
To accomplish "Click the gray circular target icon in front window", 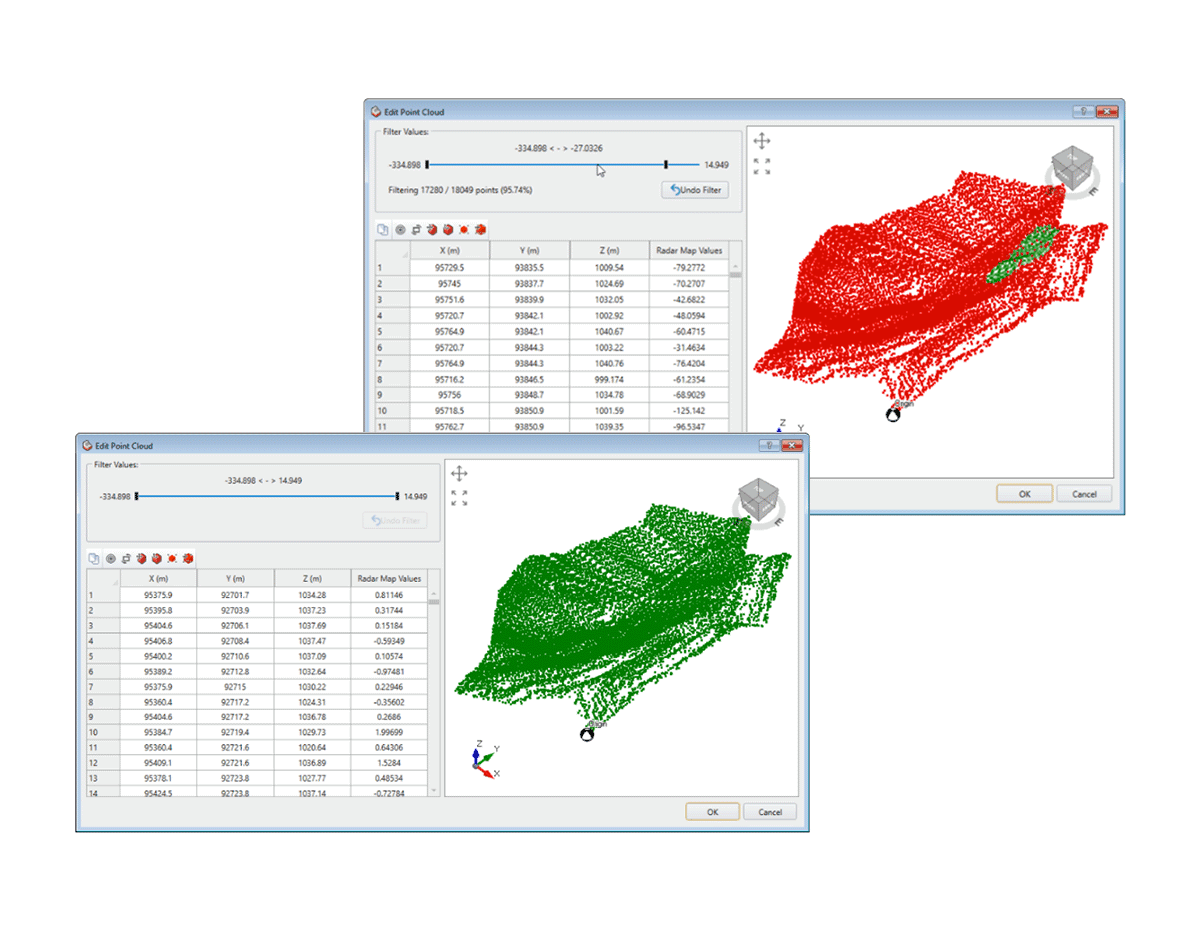I will point(111,558).
